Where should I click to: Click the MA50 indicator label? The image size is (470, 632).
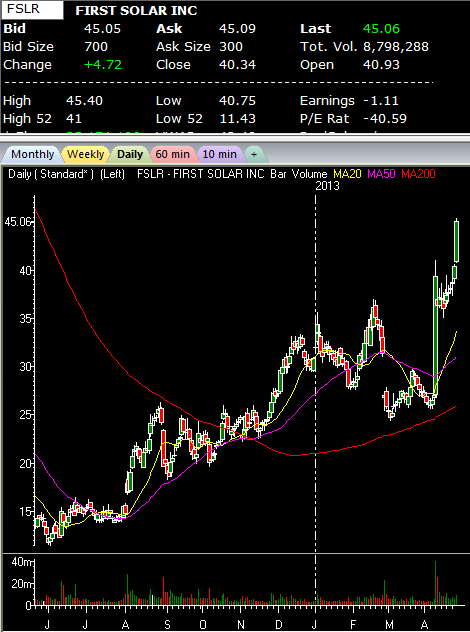tap(381, 174)
